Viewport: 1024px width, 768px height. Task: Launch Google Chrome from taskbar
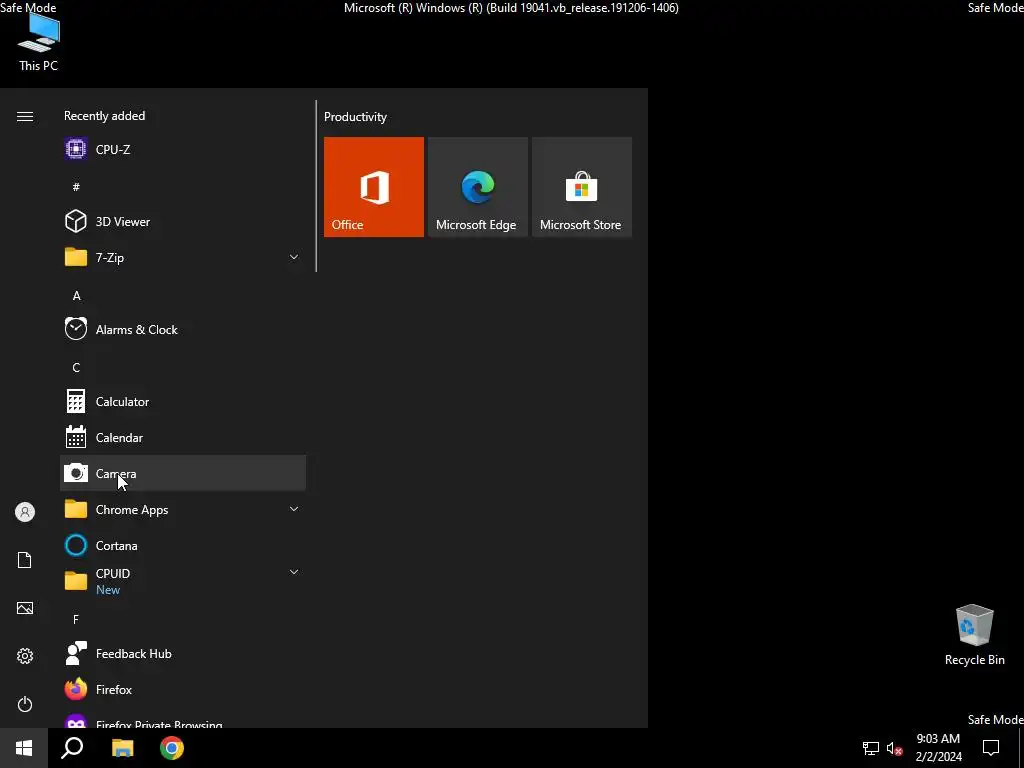pos(172,748)
